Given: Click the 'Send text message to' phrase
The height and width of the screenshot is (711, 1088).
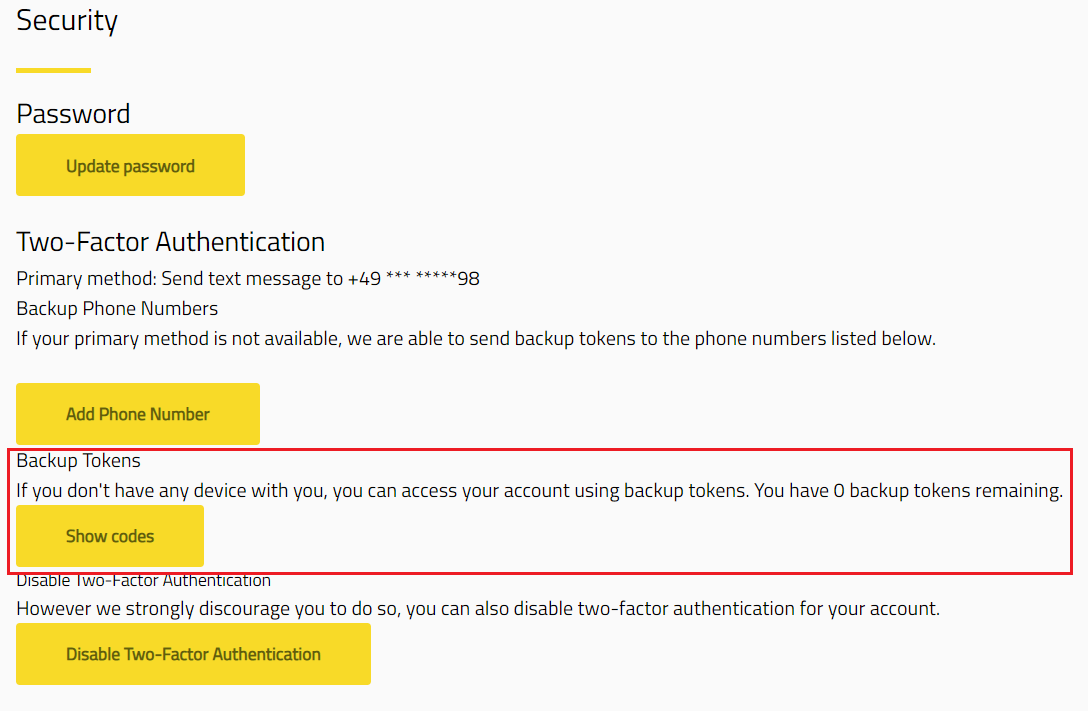Looking at the screenshot, I should click(252, 279).
